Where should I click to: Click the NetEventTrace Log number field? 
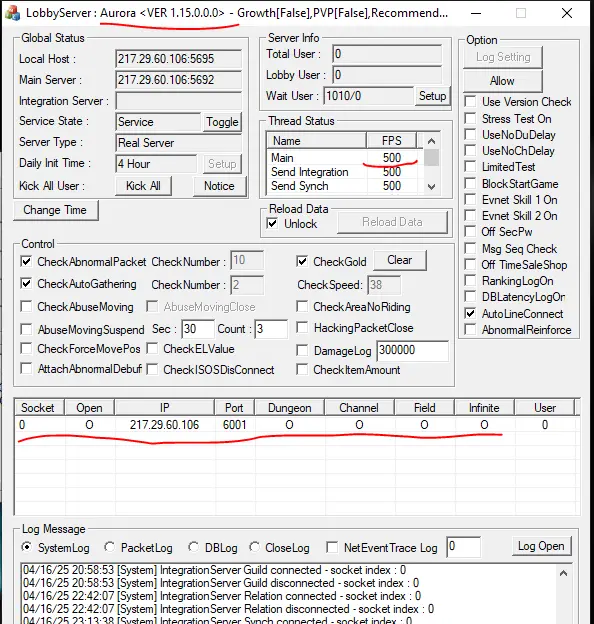tap(463, 547)
